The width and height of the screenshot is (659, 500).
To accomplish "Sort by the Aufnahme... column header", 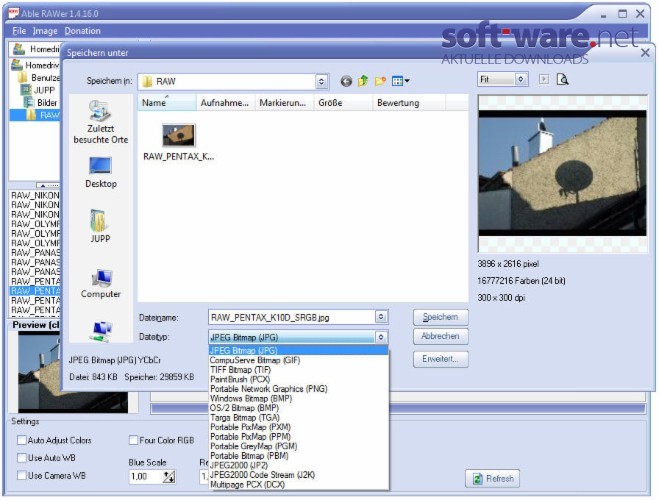I will pyautogui.click(x=226, y=103).
